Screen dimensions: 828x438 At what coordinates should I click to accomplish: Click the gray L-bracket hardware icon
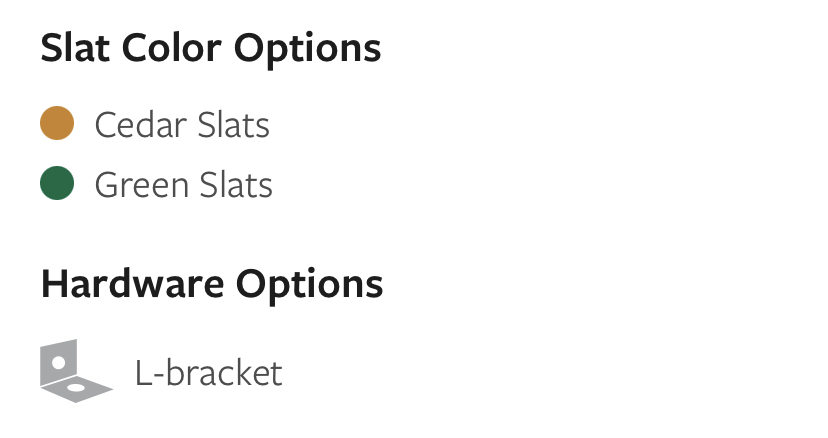point(77,371)
